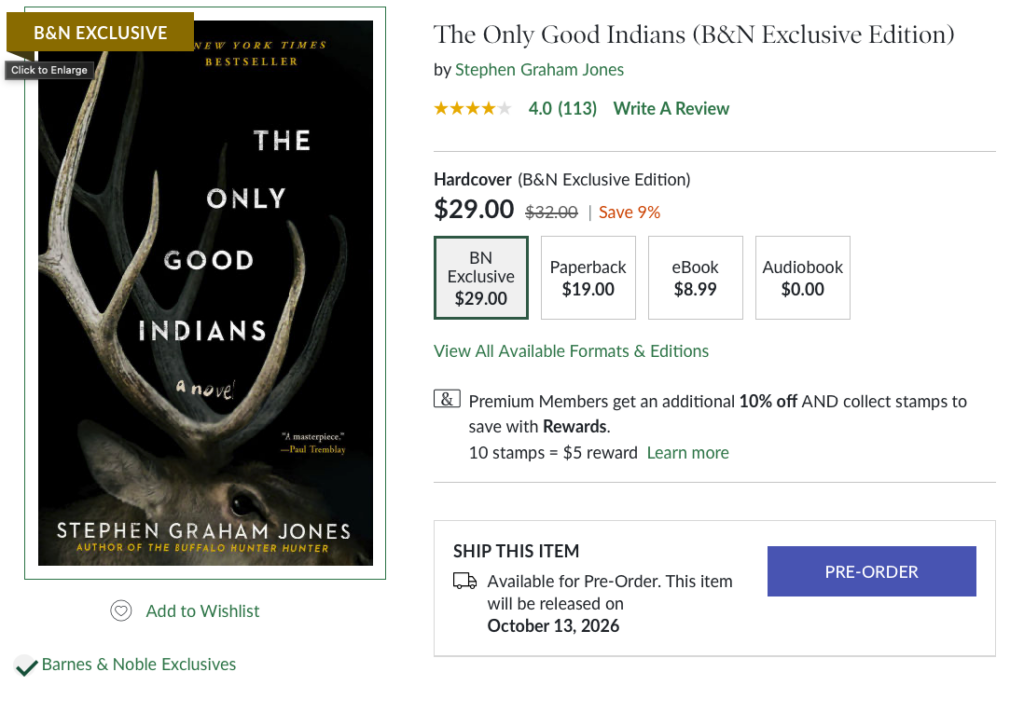Click Write A Review link
Screen dimensions: 1024x713
coord(671,108)
